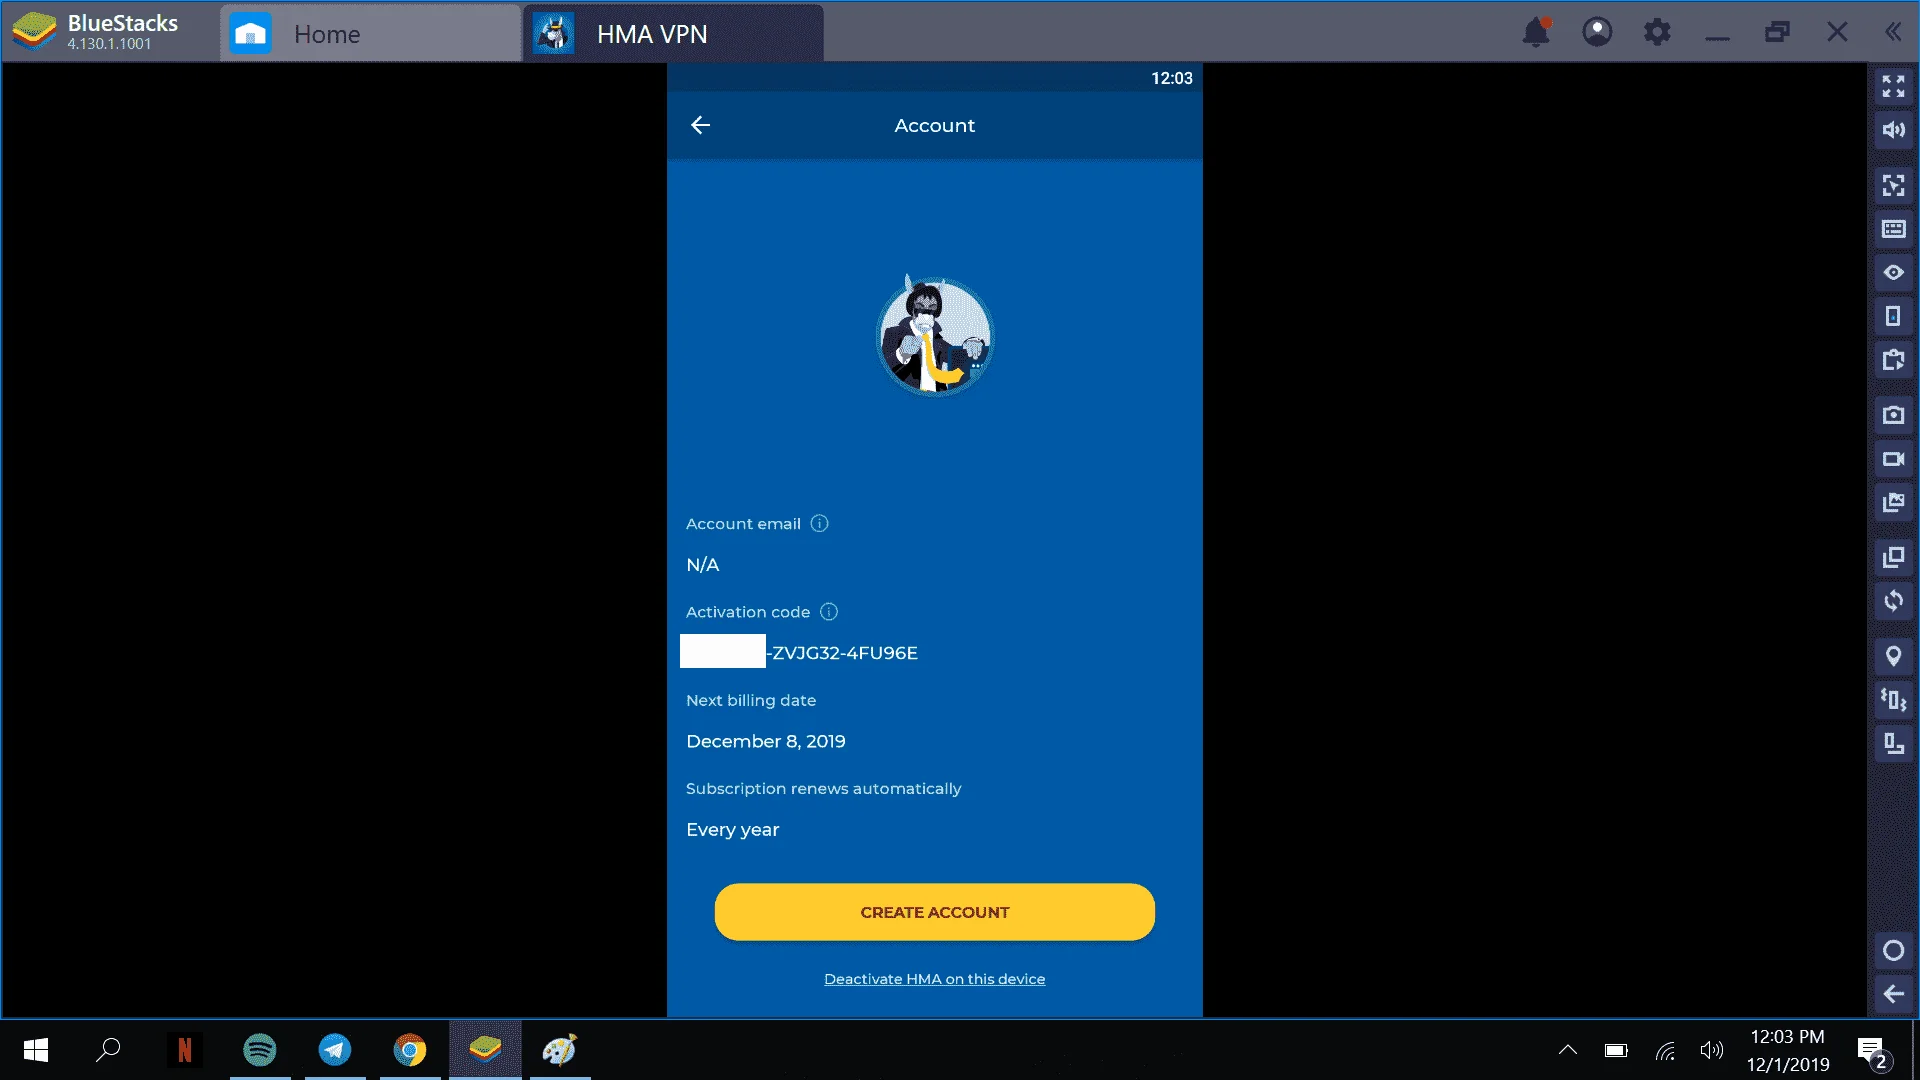Open system volume tray icon
Screen dimensions: 1920x1080
point(1712,1050)
